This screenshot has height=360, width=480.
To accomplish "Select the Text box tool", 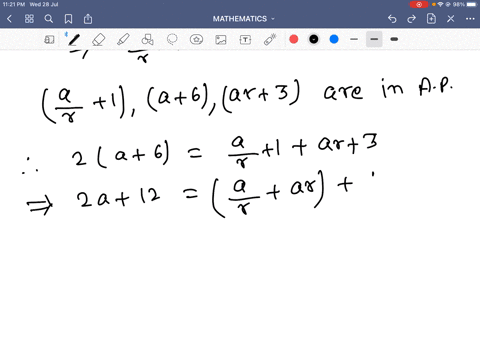I will pos(245,40).
